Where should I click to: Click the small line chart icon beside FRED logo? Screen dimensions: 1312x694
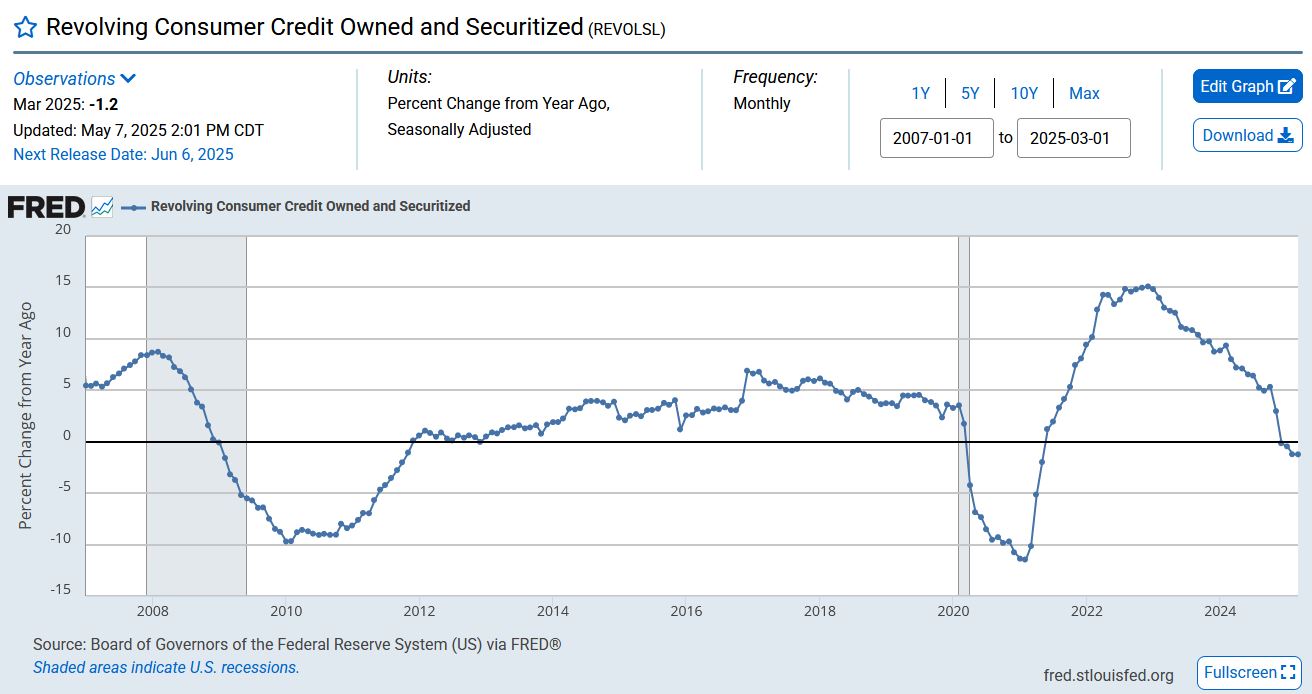(x=102, y=207)
